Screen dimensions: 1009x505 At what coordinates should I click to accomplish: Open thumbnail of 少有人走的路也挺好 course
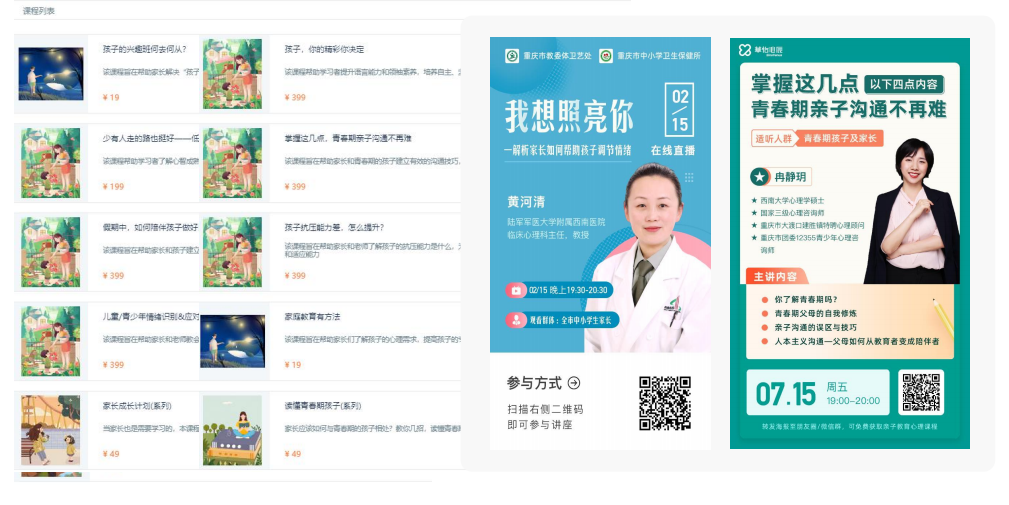click(x=51, y=163)
